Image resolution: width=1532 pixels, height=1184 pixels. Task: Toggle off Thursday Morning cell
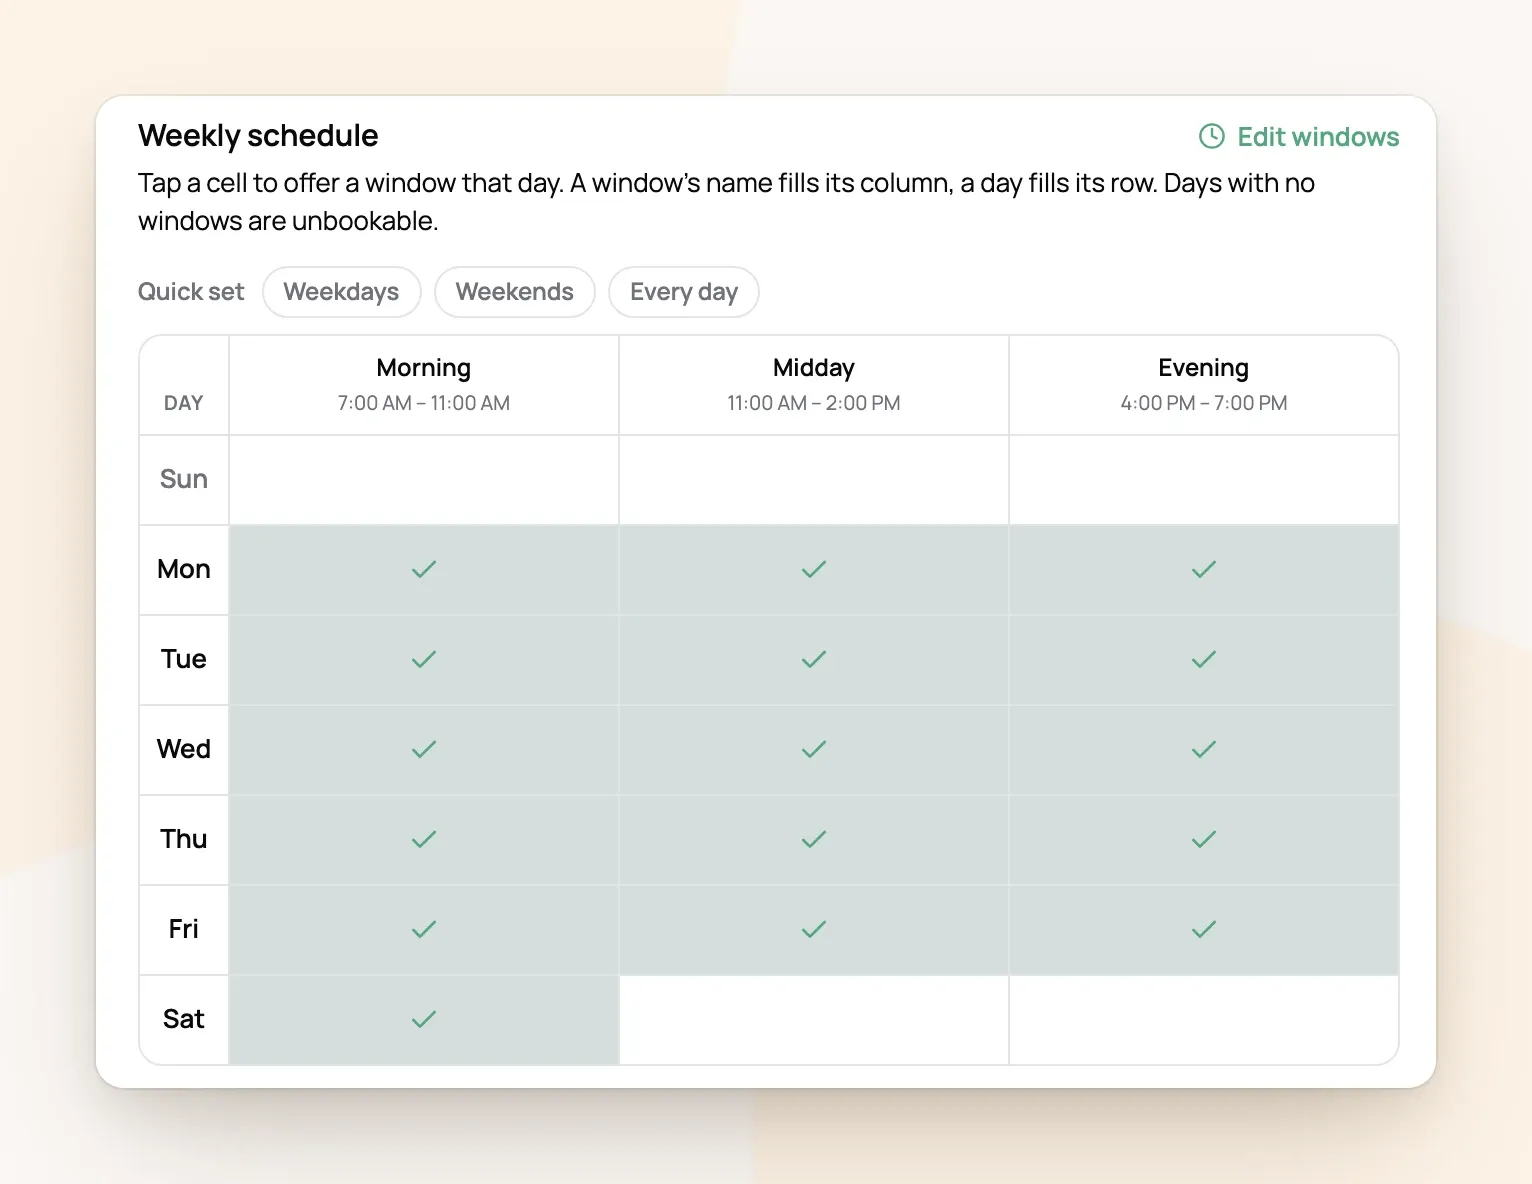point(424,840)
